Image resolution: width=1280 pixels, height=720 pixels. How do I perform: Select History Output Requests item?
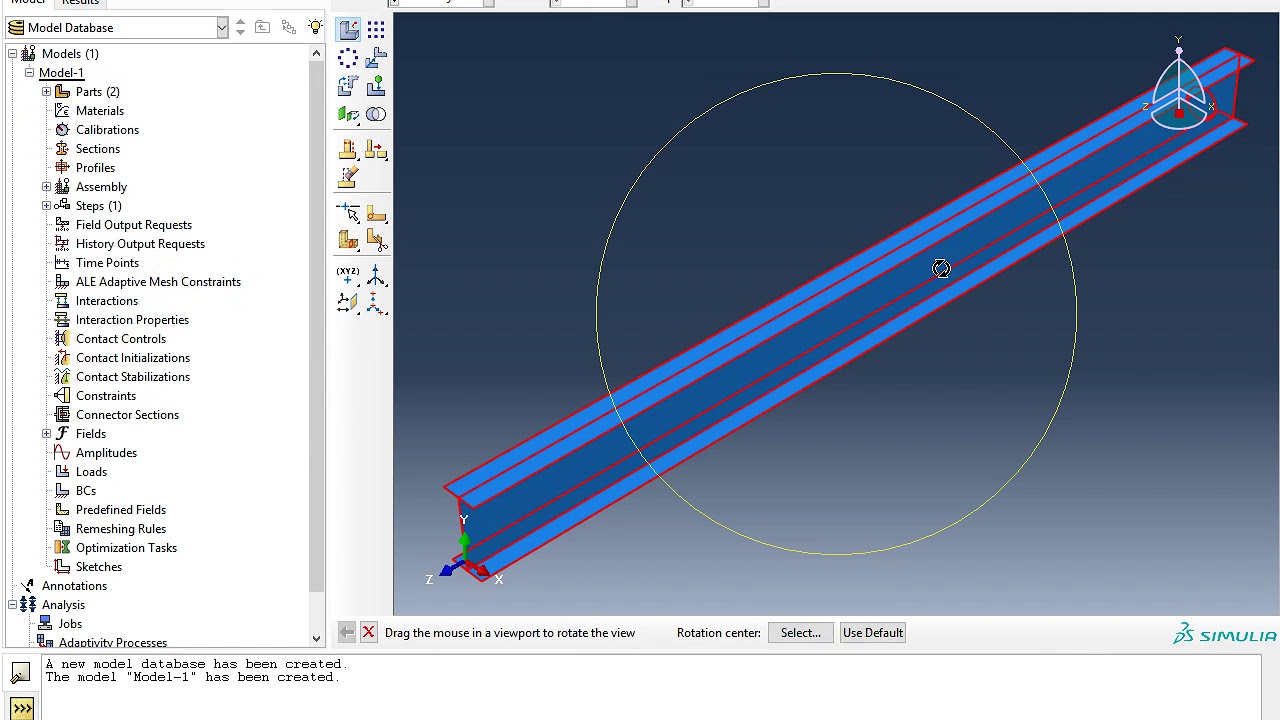(140, 244)
